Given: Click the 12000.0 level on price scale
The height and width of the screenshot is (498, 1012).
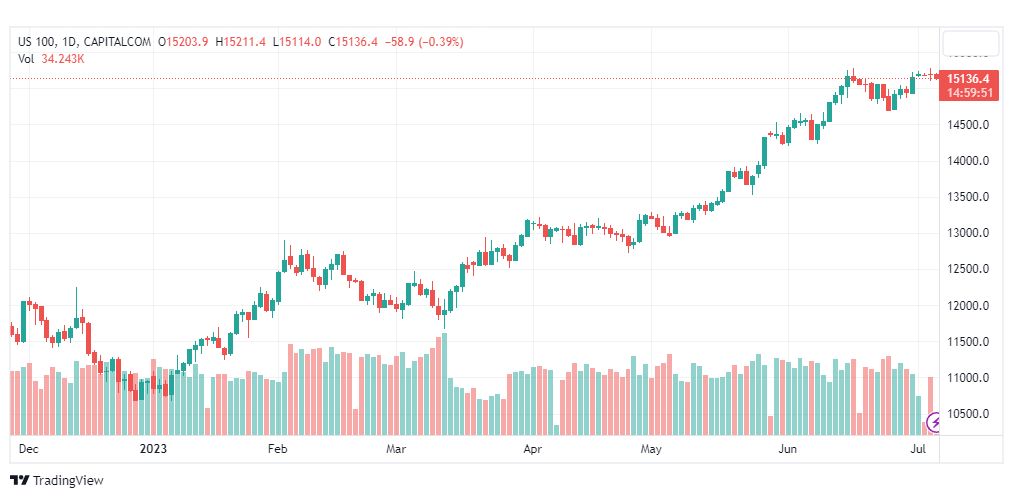Looking at the screenshot, I should tap(968, 306).
